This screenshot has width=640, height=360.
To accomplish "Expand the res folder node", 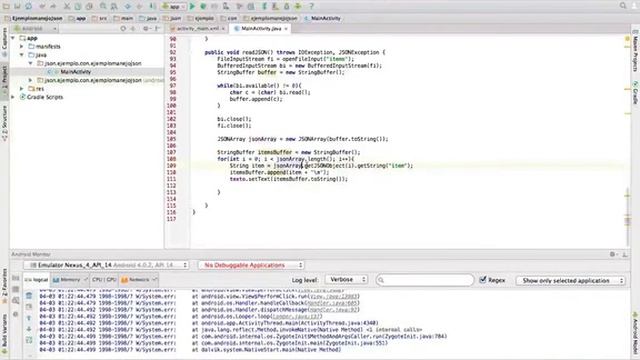I will (x=22, y=89).
